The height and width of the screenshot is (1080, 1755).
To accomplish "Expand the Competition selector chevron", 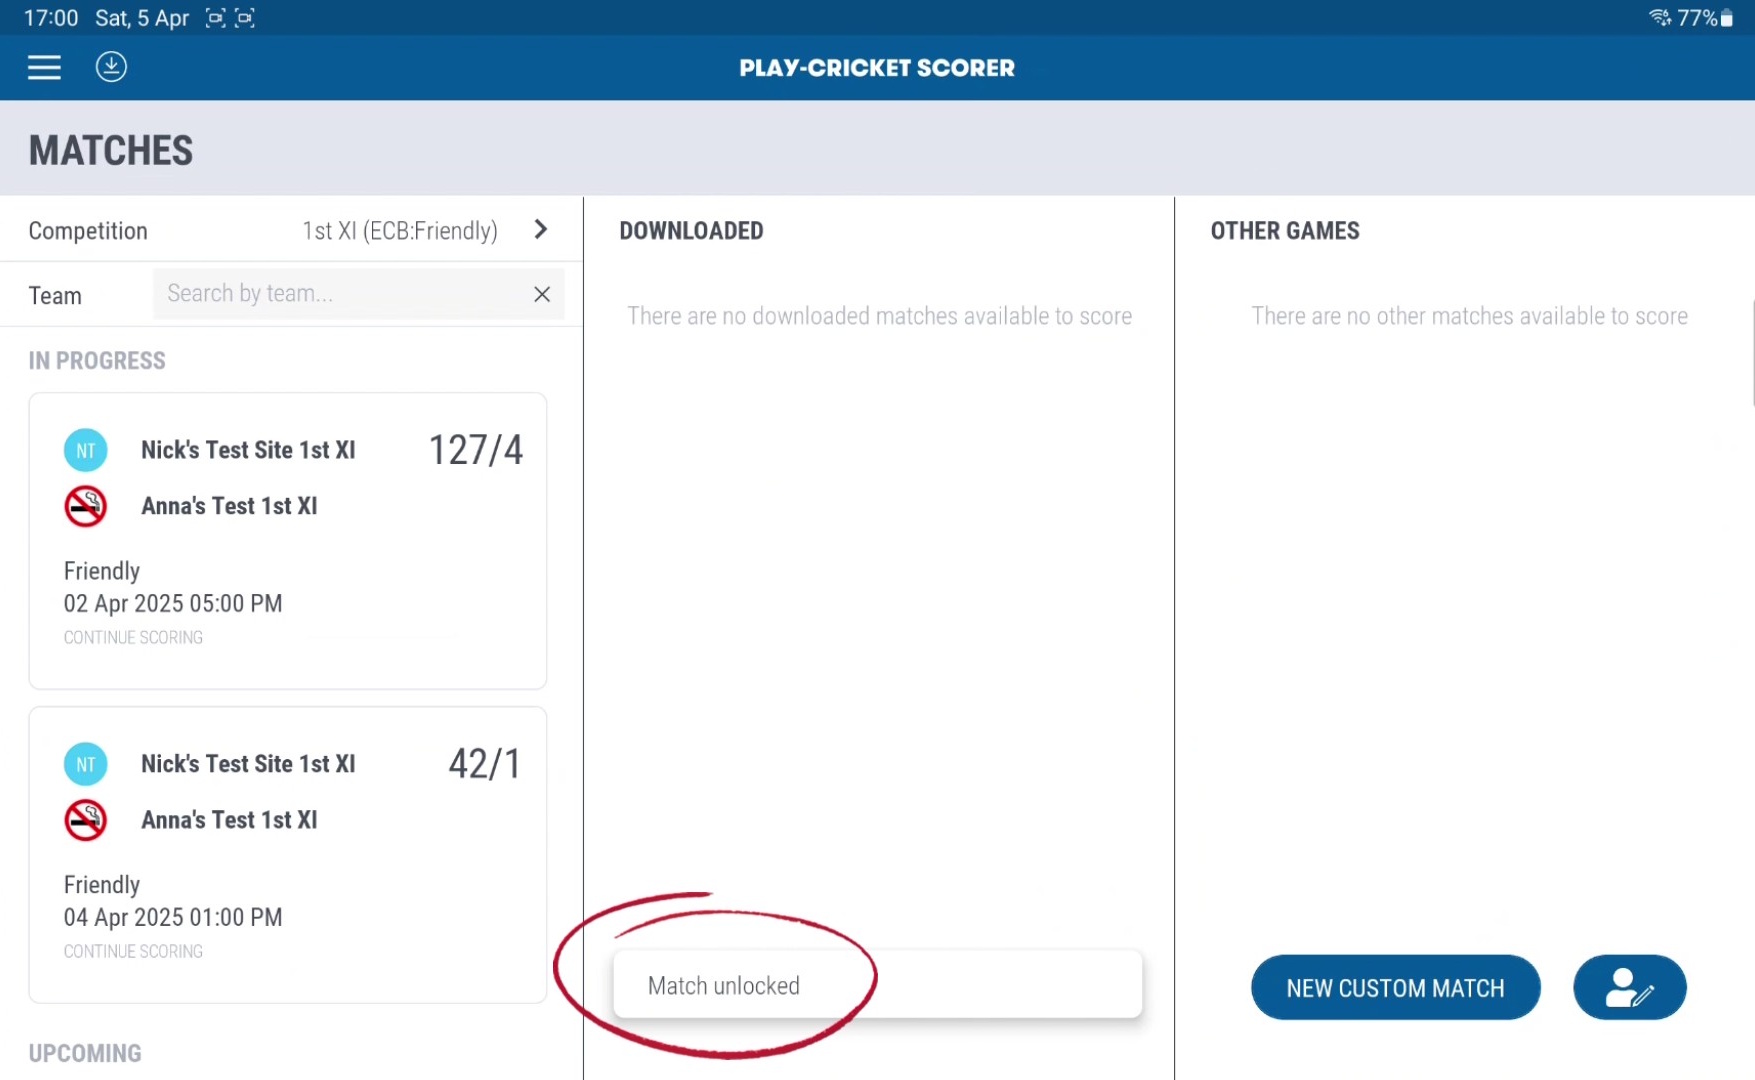I will click(541, 230).
